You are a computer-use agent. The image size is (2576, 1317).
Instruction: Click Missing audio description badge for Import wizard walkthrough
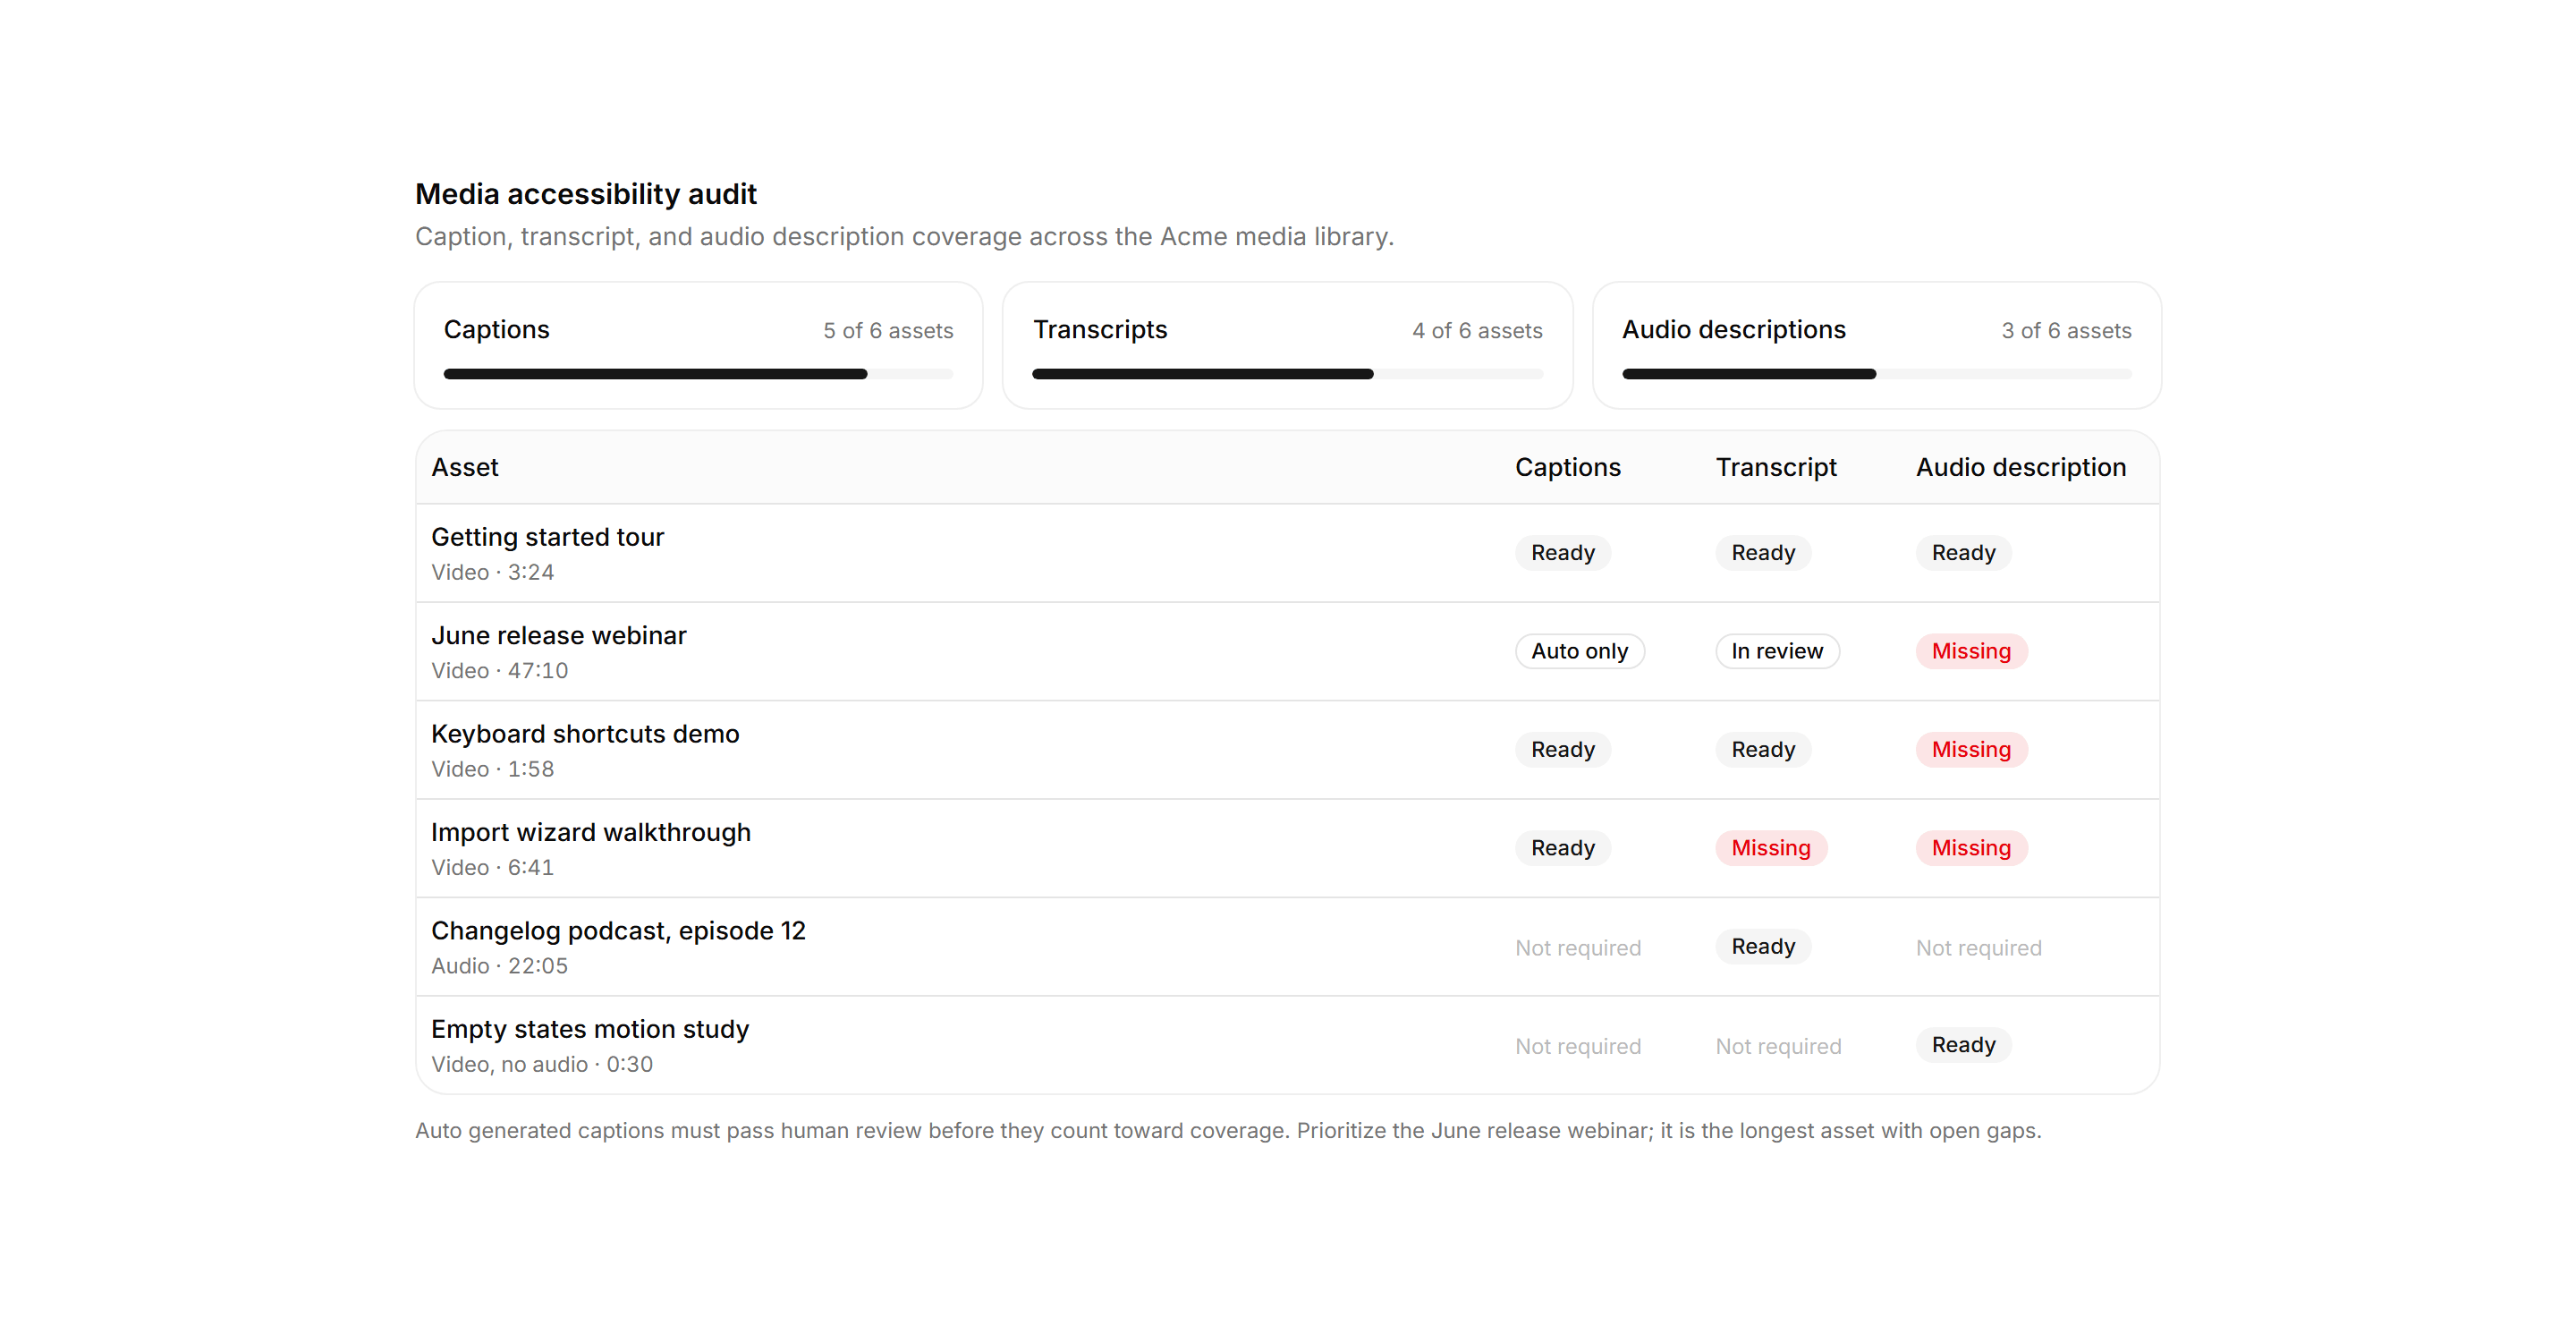(1971, 848)
